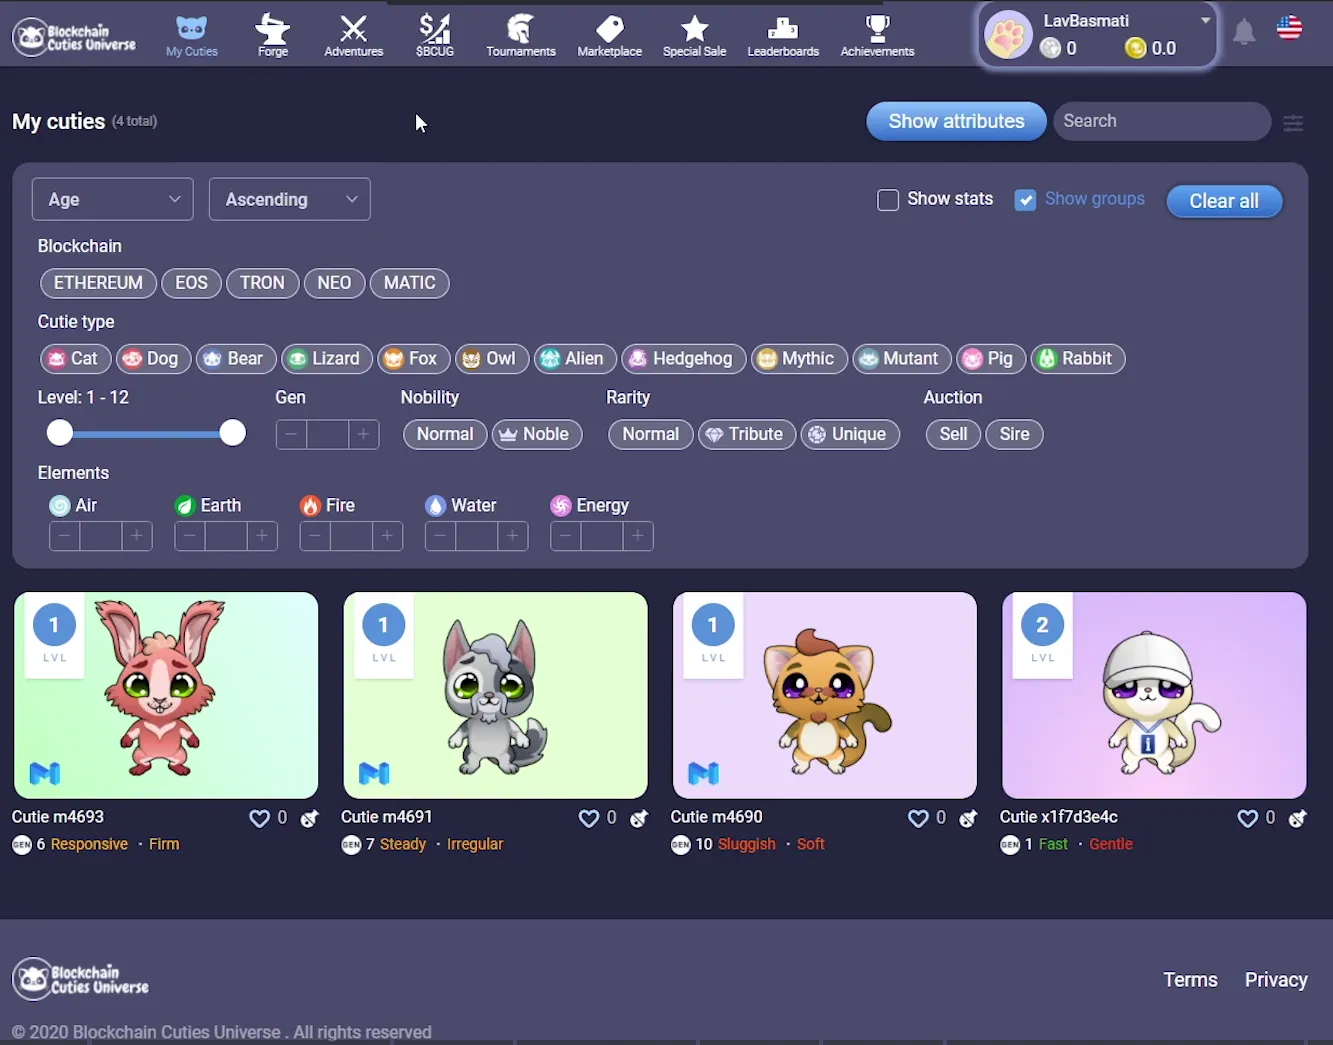
Task: Click the silver token balance icon
Action: (x=1050, y=48)
